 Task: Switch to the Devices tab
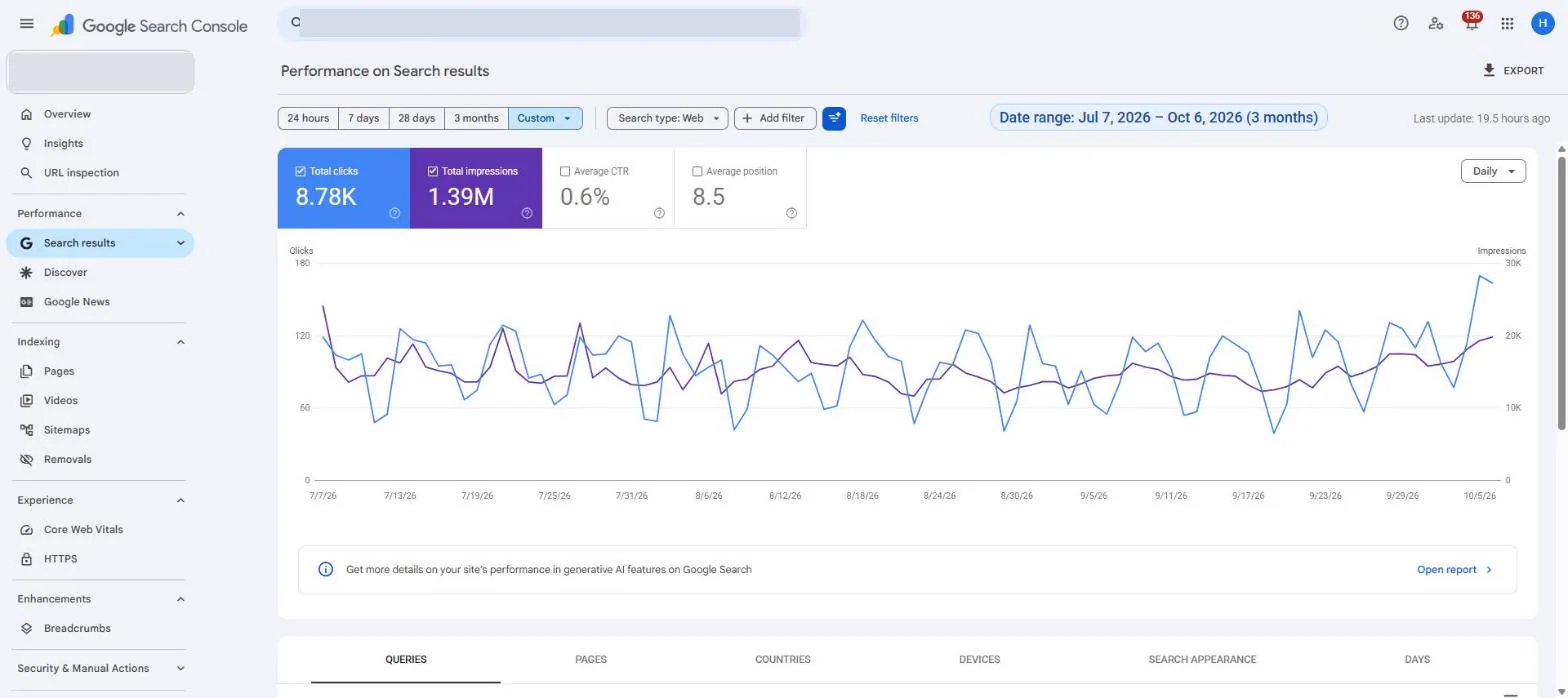[979, 660]
